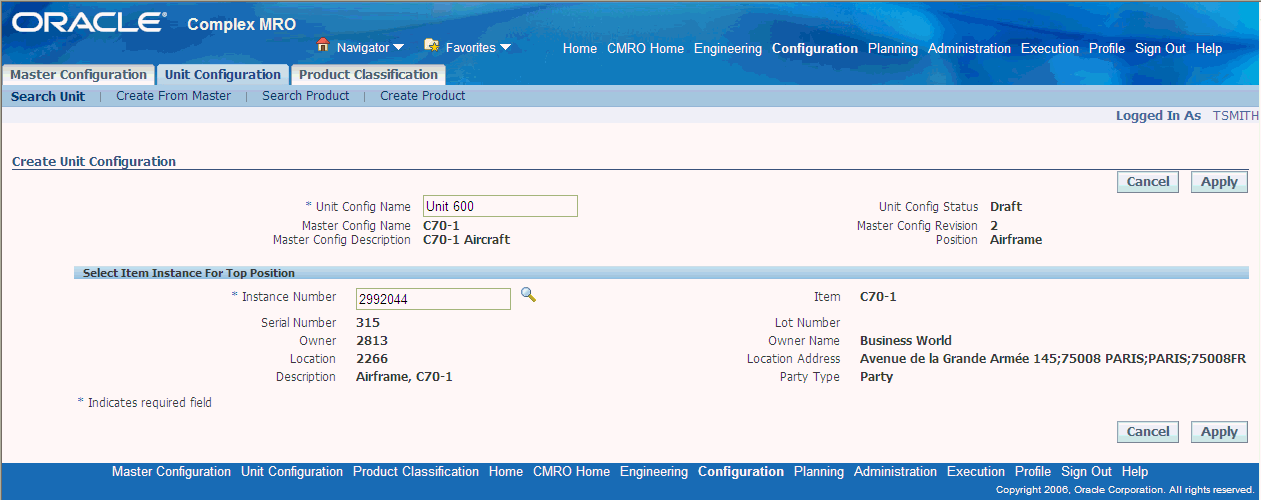Viewport: 1261px width, 500px height.
Task: Click the Draft status value
Action: 1006,207
